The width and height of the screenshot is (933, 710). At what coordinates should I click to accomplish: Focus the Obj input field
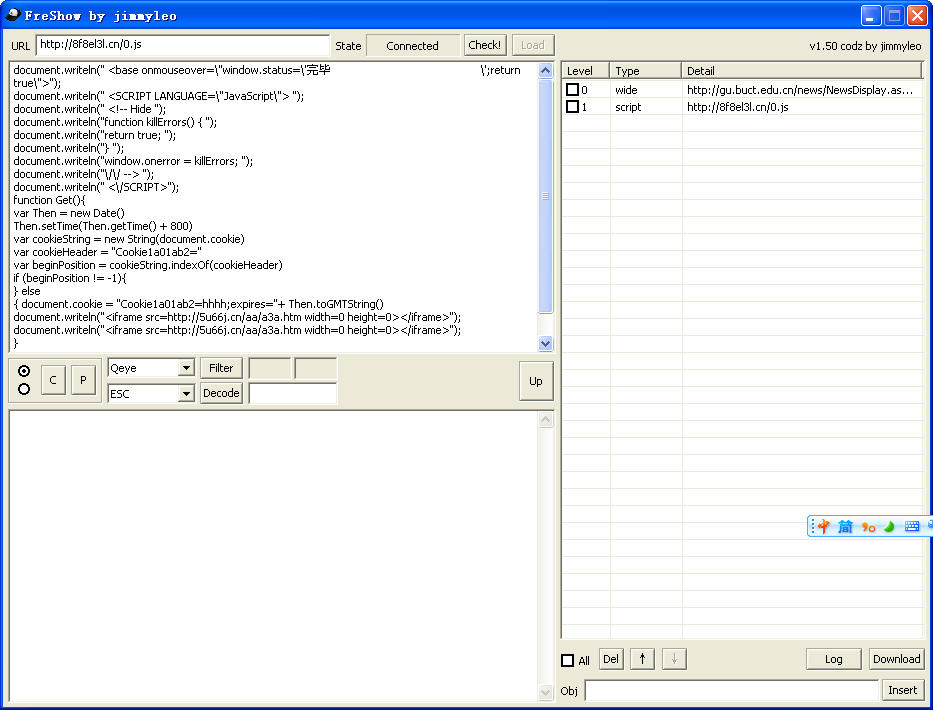(732, 690)
